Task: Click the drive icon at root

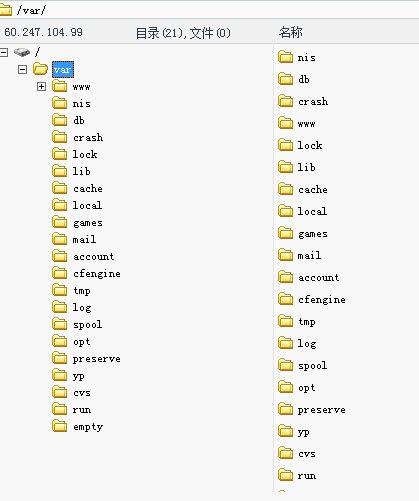Action: [22, 52]
